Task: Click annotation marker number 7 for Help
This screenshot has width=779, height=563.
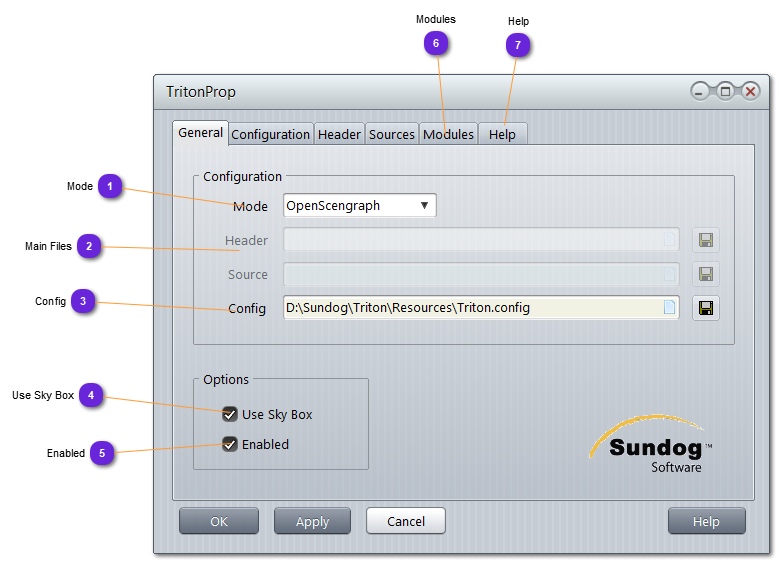Action: pos(517,44)
